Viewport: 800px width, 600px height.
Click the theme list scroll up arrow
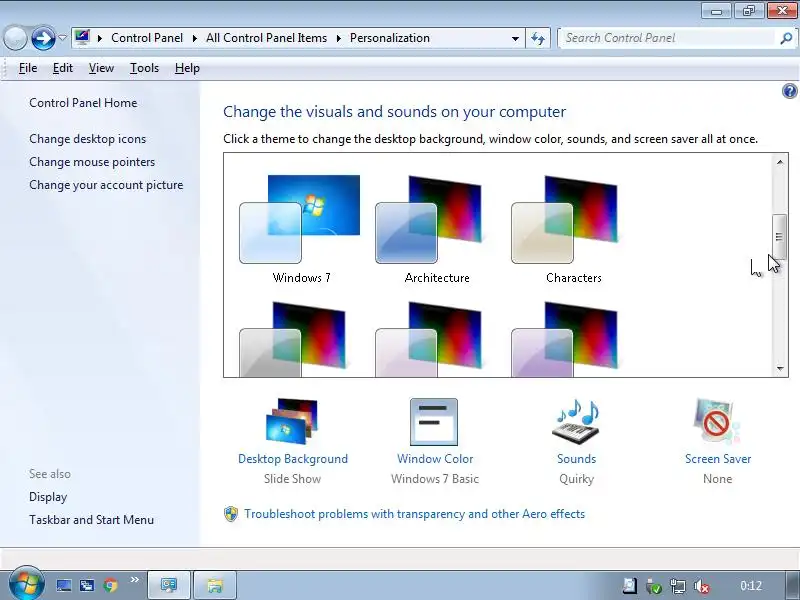tap(780, 162)
